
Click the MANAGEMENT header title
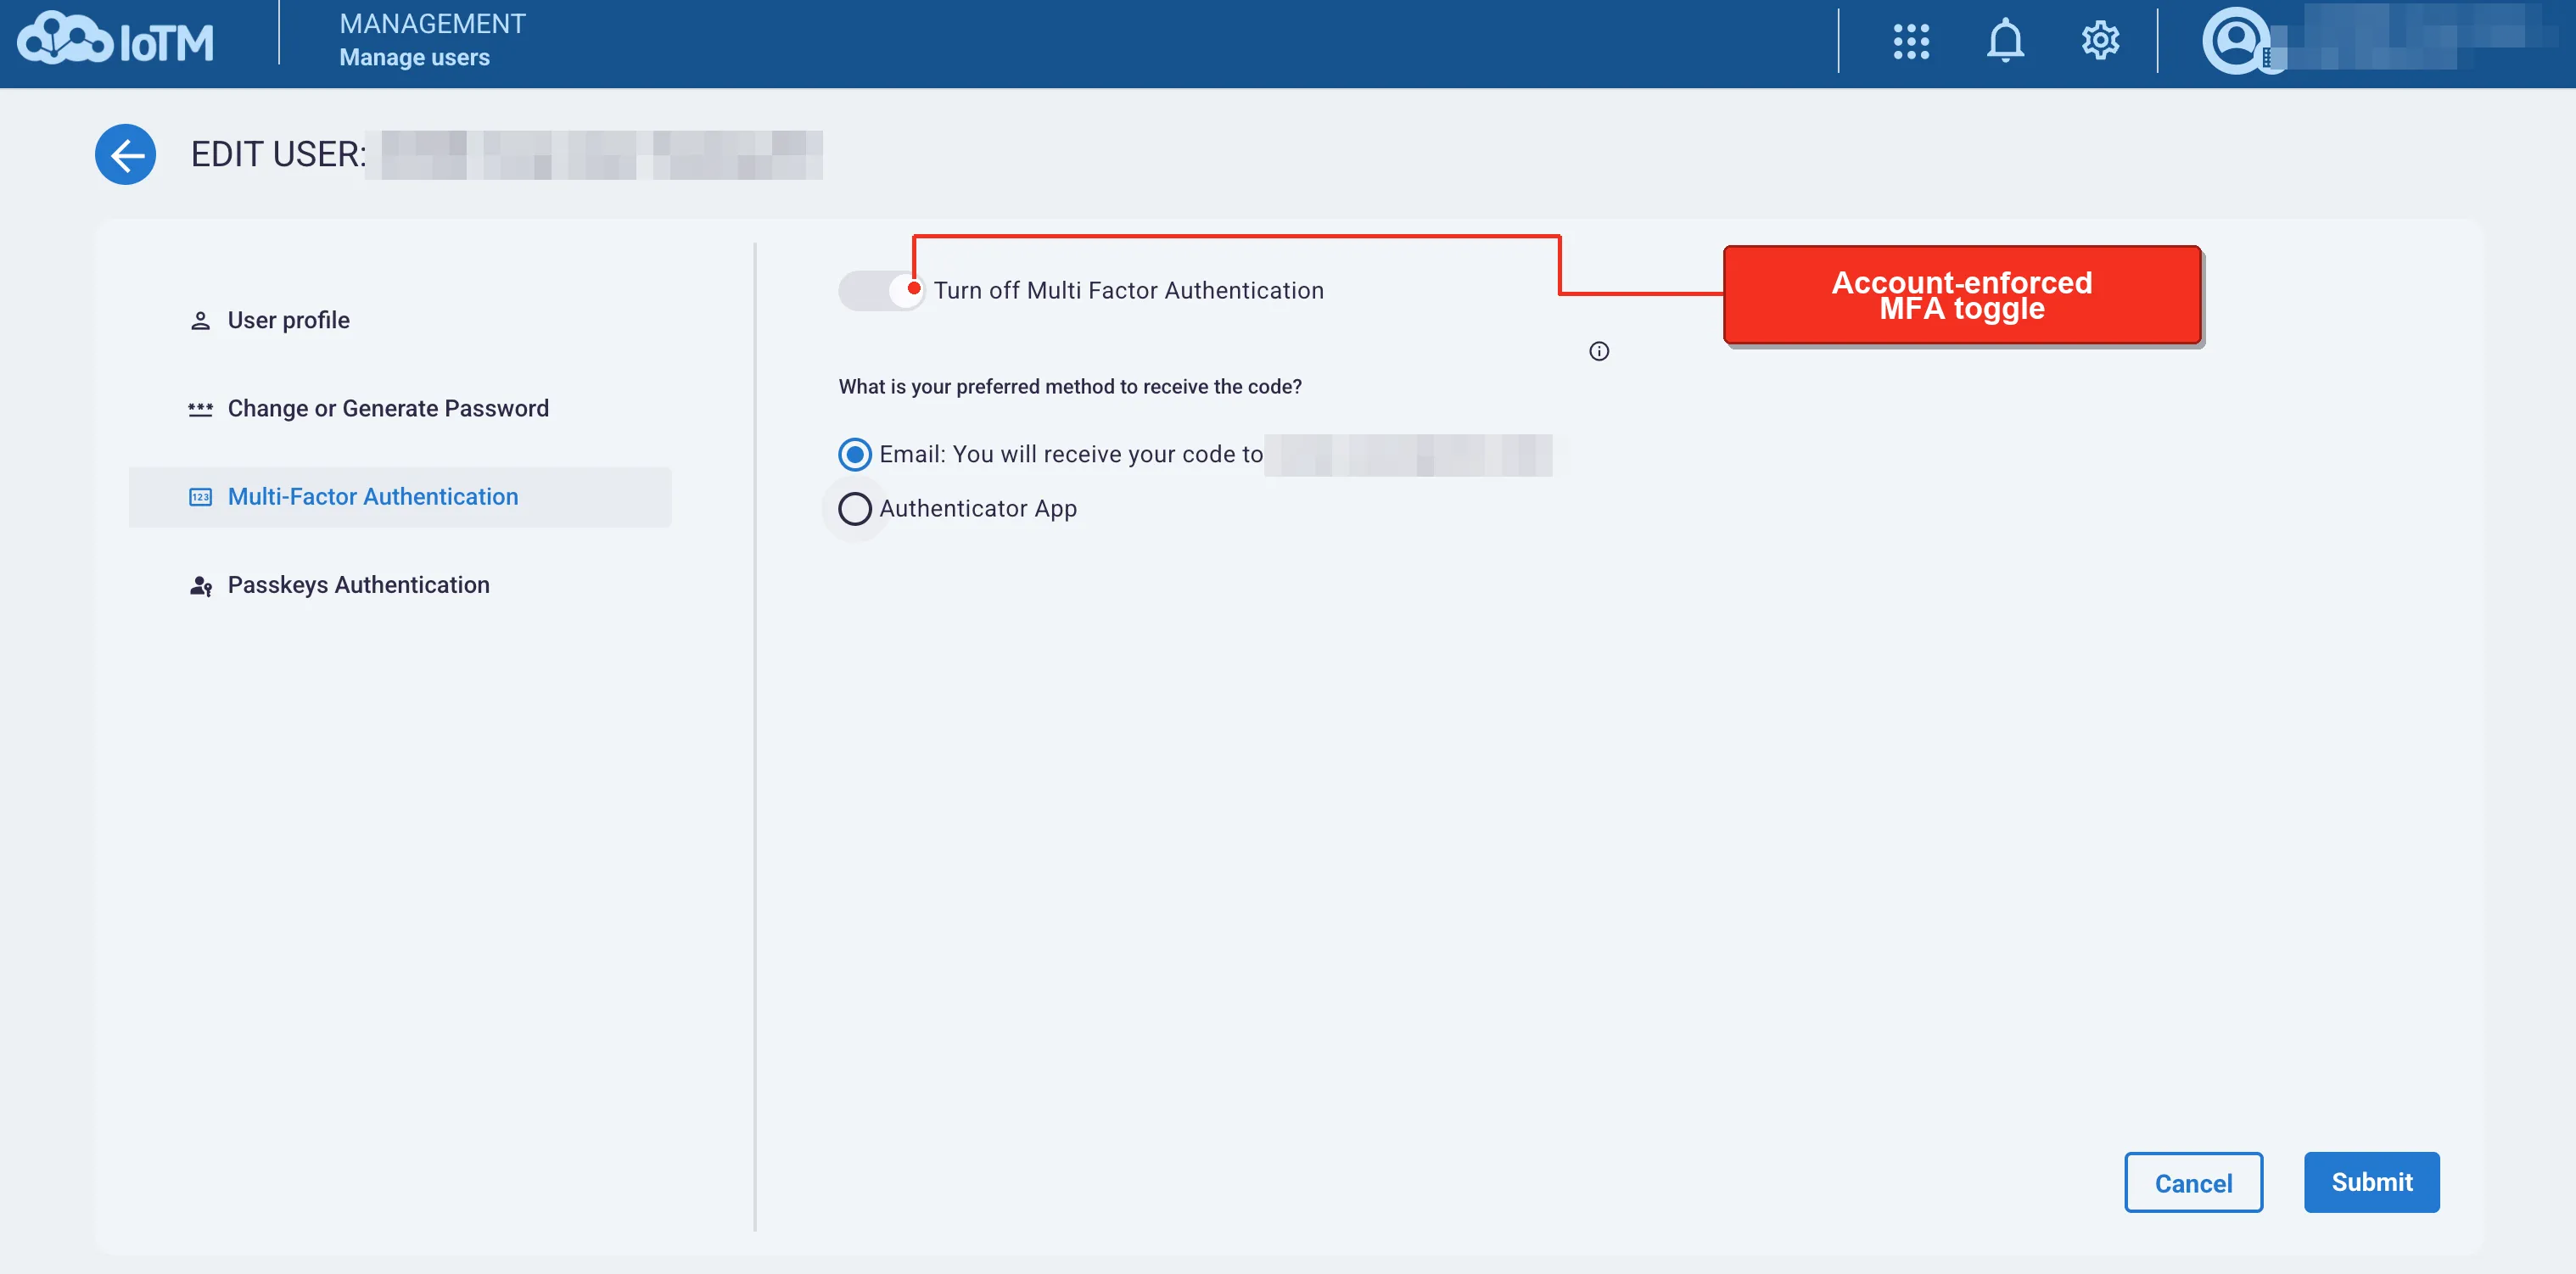432,24
